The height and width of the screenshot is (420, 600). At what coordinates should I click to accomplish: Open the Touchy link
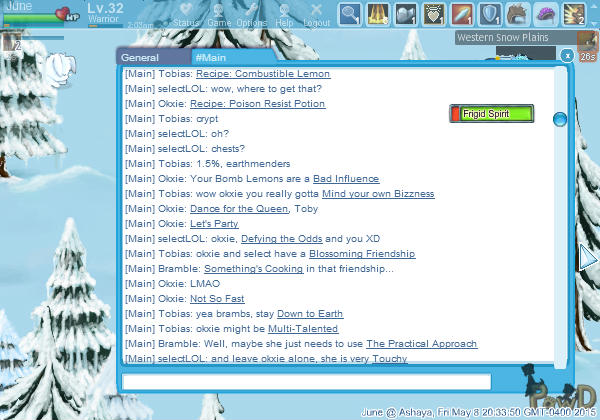pos(390,358)
